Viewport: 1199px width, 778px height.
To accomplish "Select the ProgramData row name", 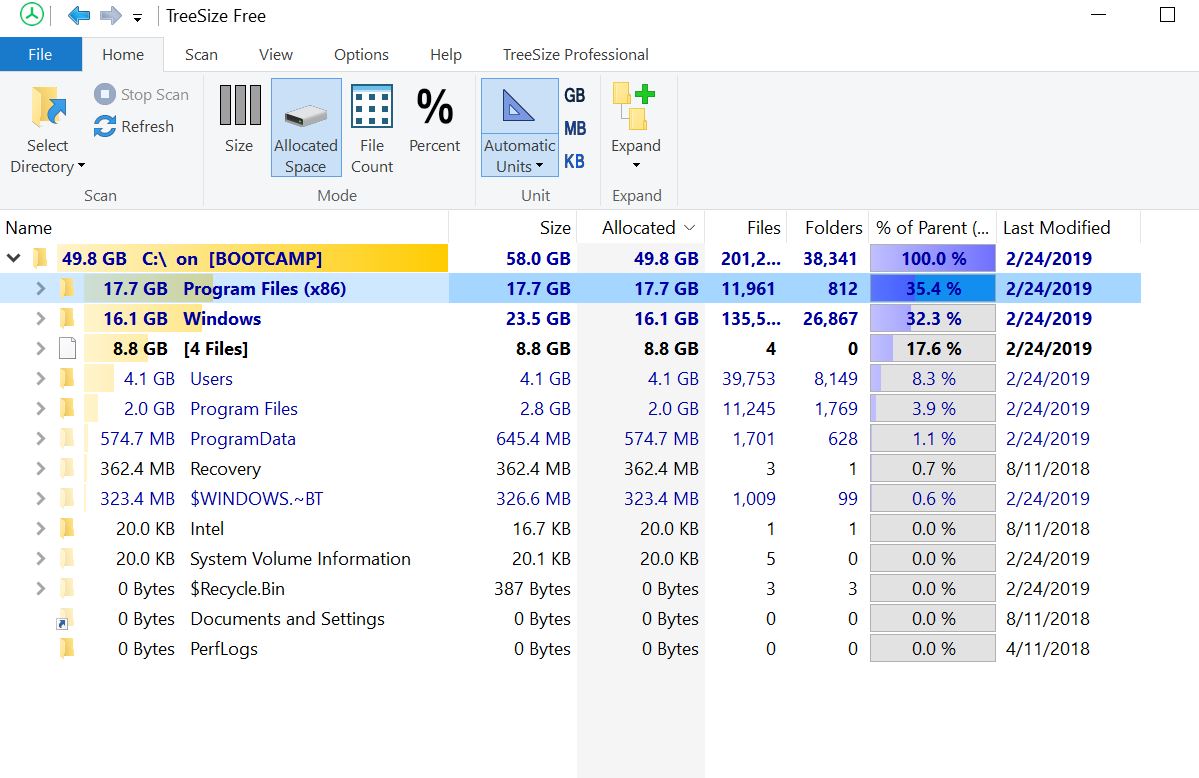I will (x=242, y=438).
